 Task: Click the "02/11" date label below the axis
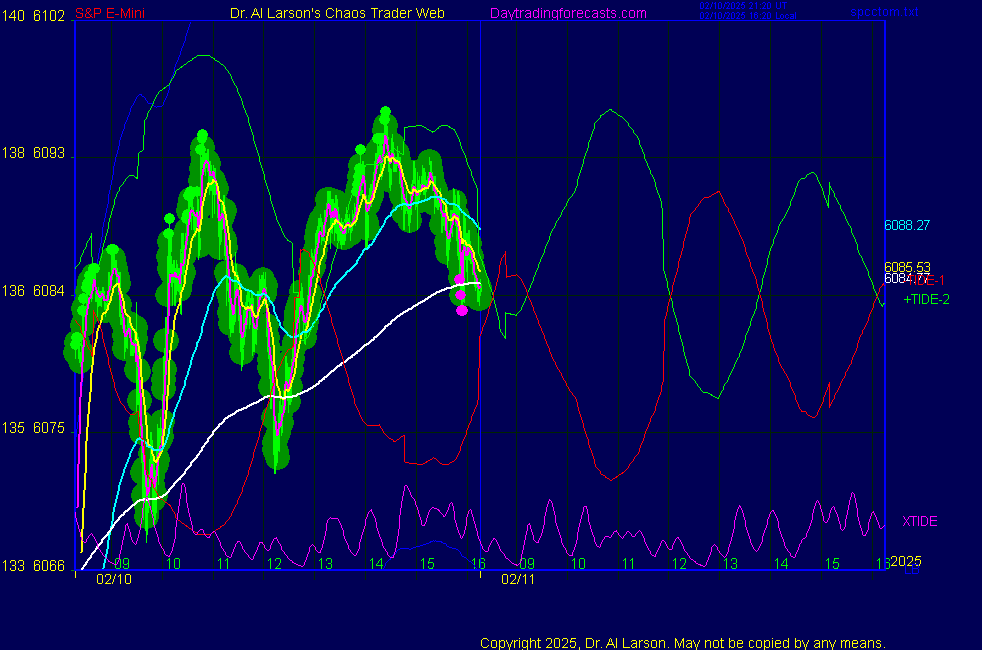[518, 579]
